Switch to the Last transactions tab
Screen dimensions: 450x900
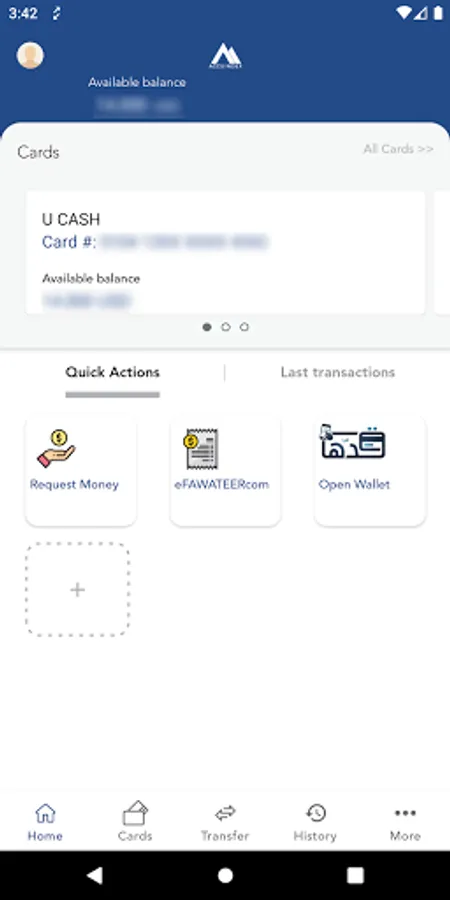click(338, 372)
